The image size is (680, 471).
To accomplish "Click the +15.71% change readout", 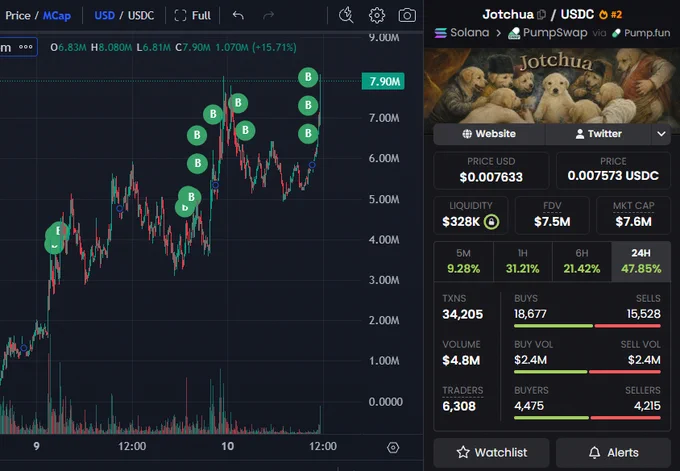I will tap(275, 47).
